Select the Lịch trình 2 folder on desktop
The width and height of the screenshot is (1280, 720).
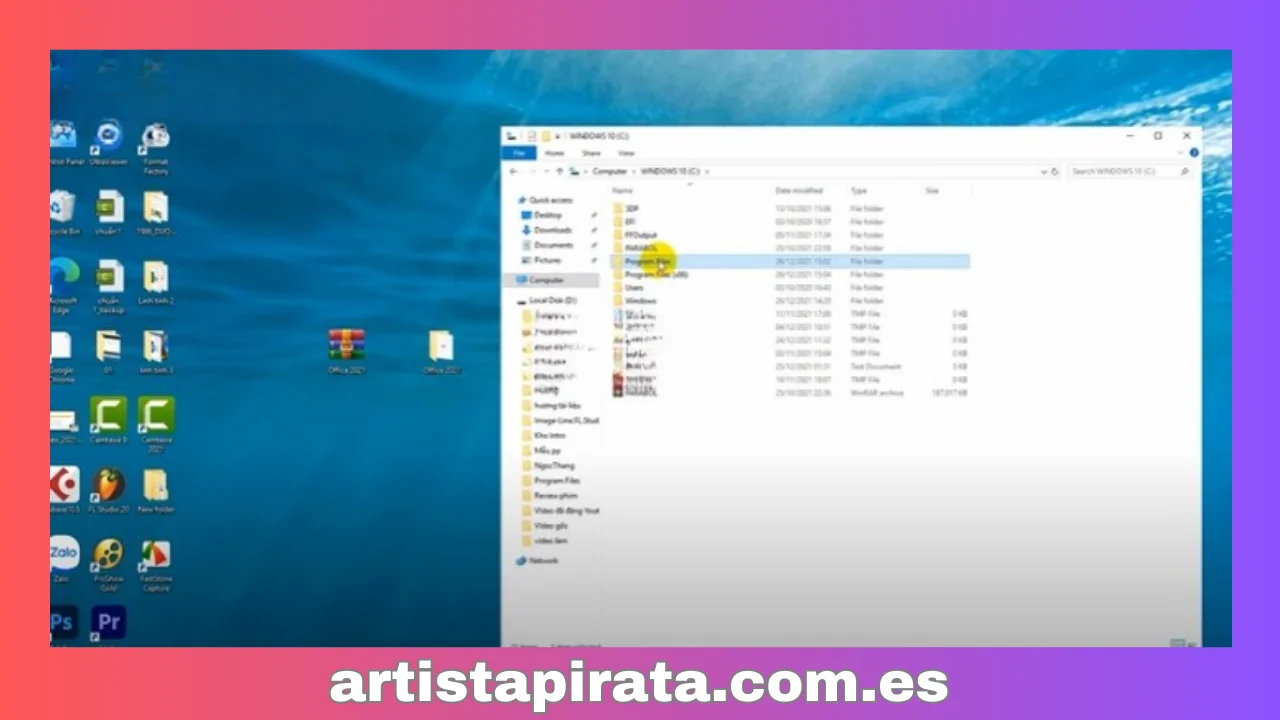coord(155,281)
